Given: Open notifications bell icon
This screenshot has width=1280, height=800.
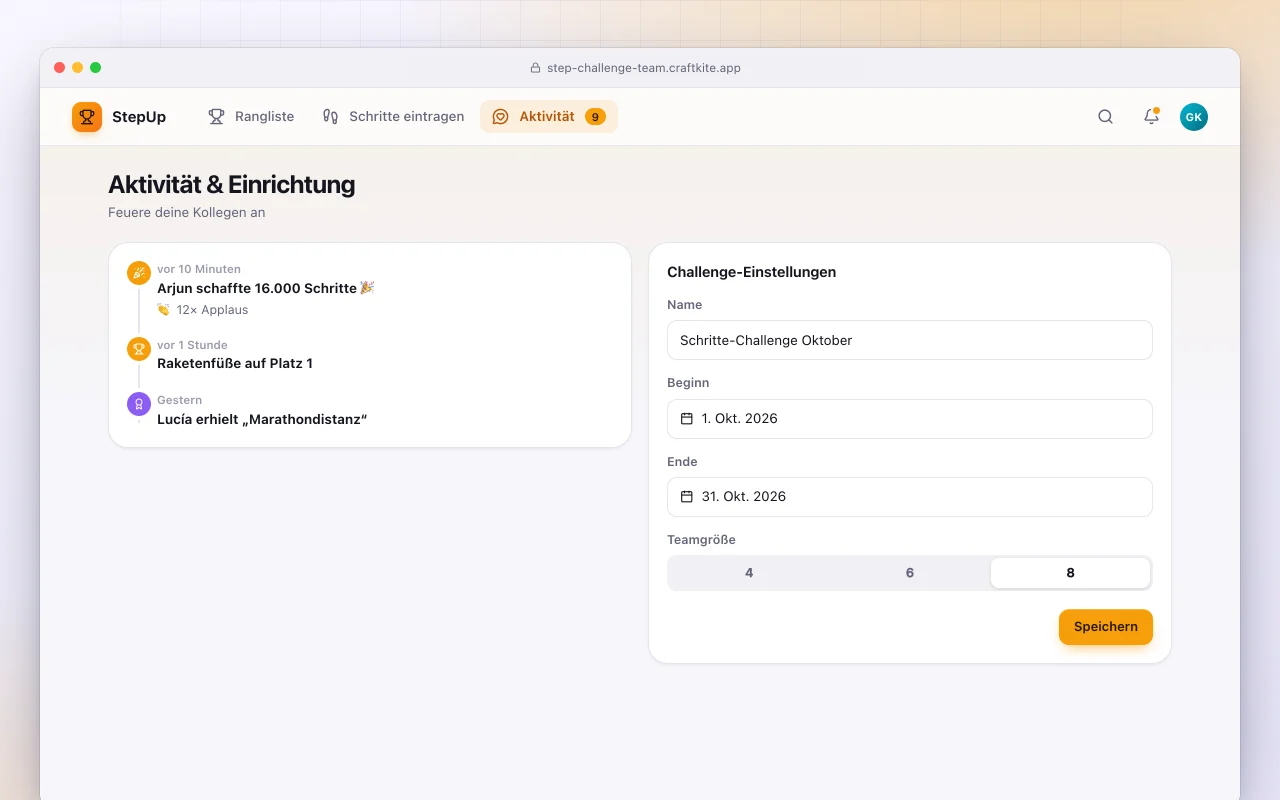Looking at the screenshot, I should (1151, 117).
